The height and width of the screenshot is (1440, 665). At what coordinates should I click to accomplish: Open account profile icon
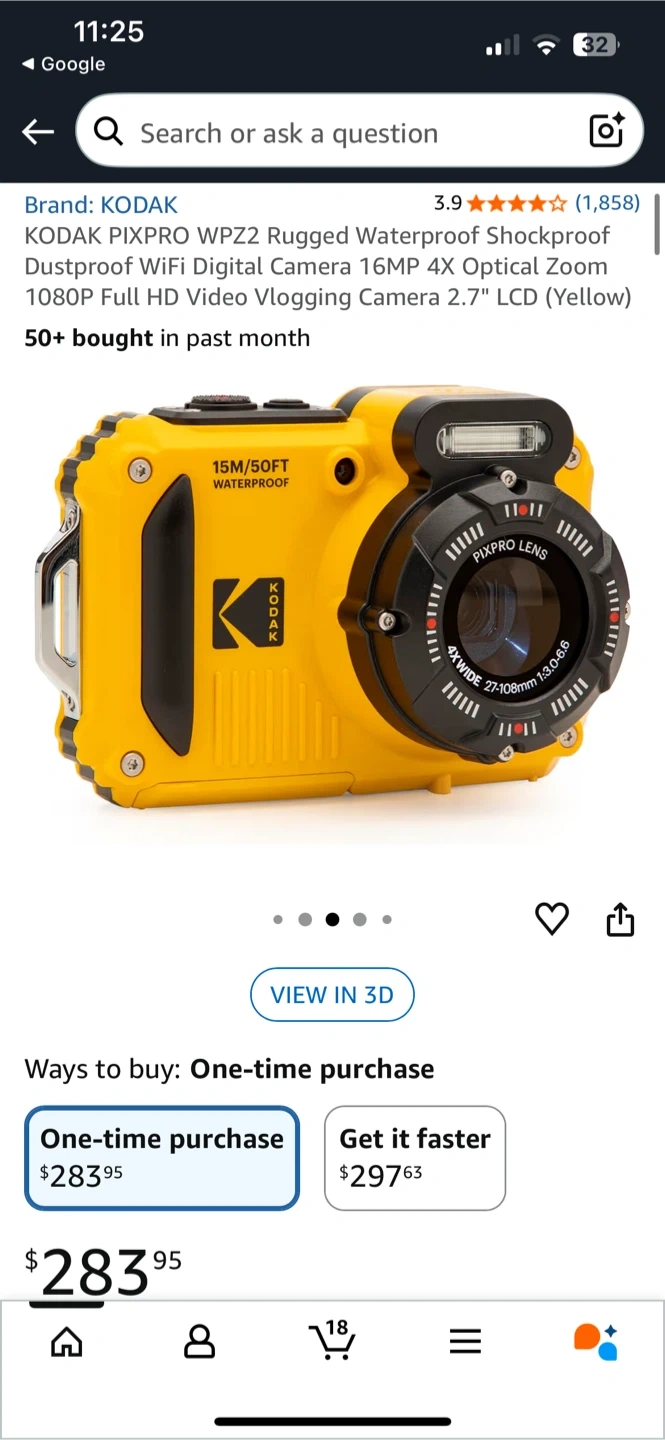click(x=200, y=1342)
